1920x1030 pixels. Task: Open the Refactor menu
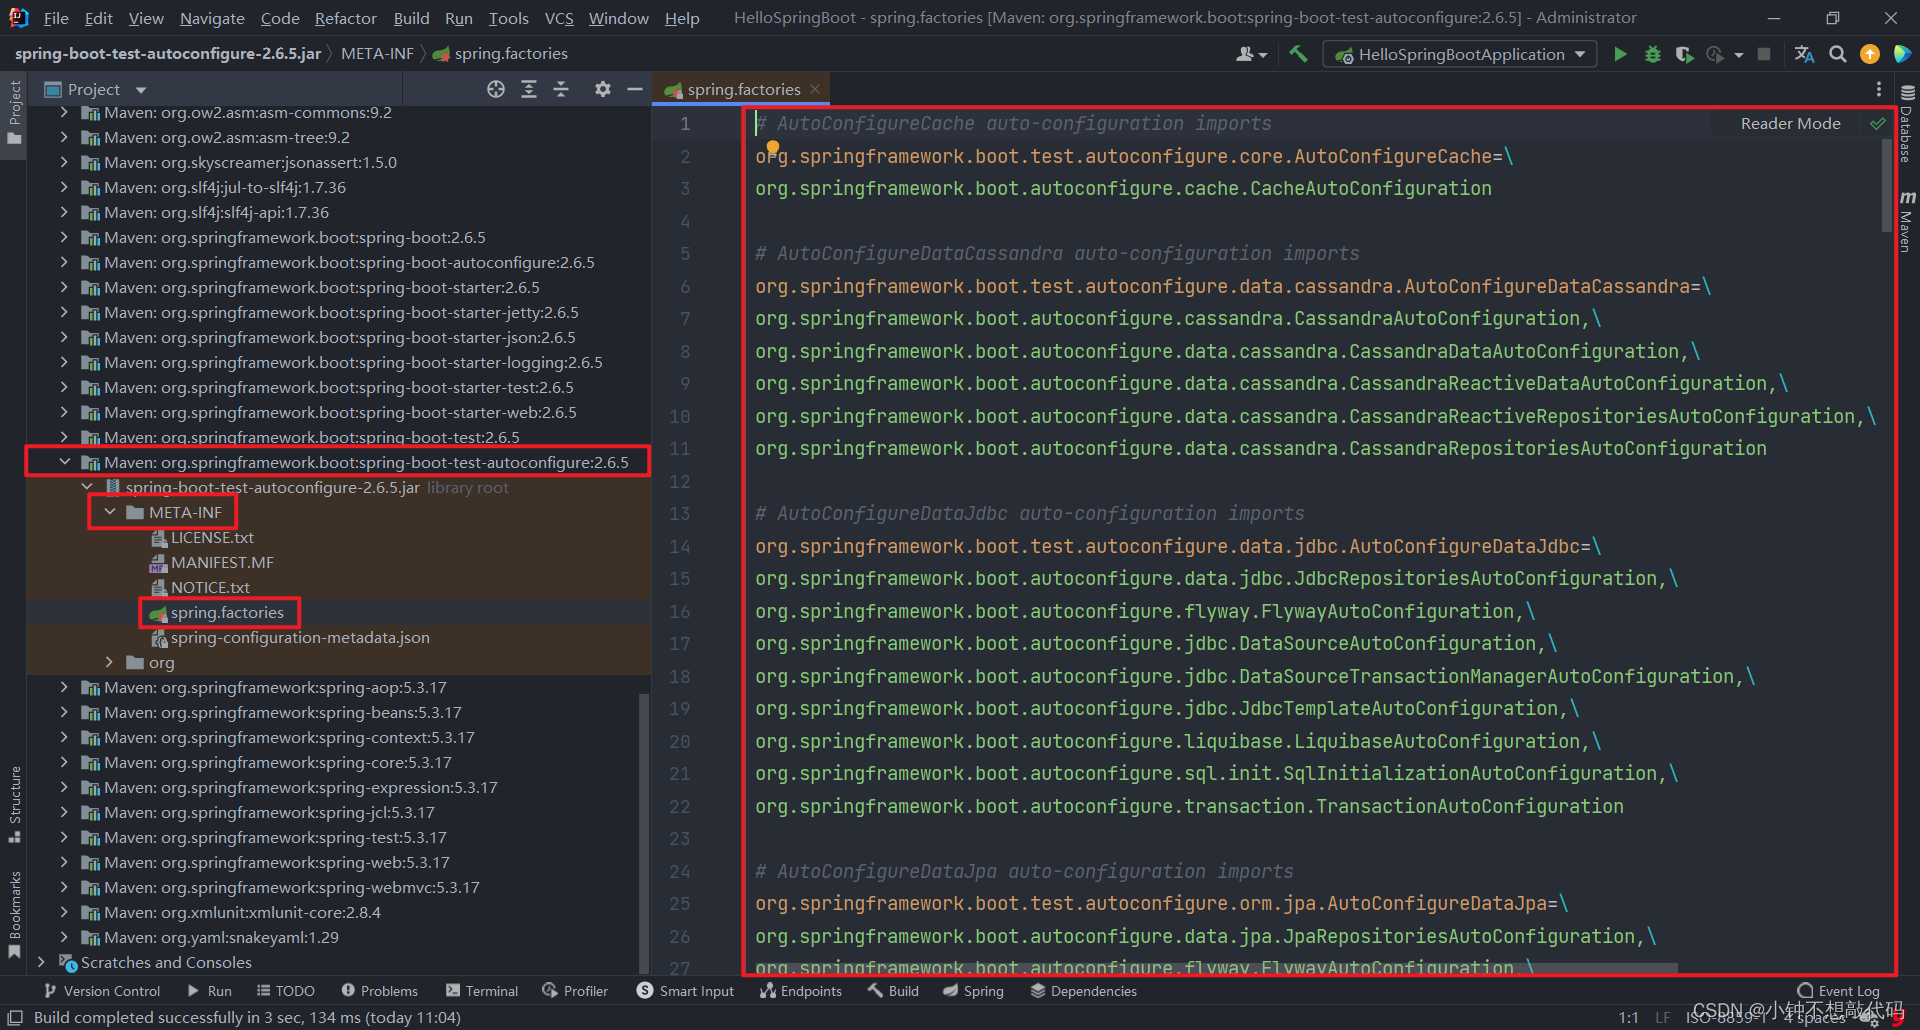[345, 18]
